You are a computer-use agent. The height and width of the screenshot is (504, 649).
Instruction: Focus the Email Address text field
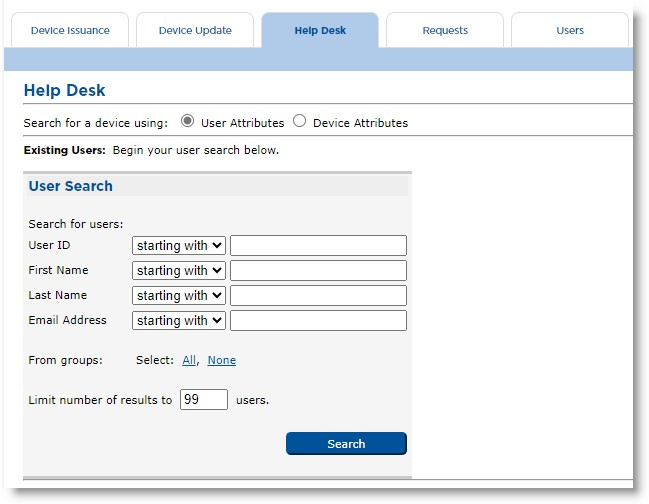[318, 321]
